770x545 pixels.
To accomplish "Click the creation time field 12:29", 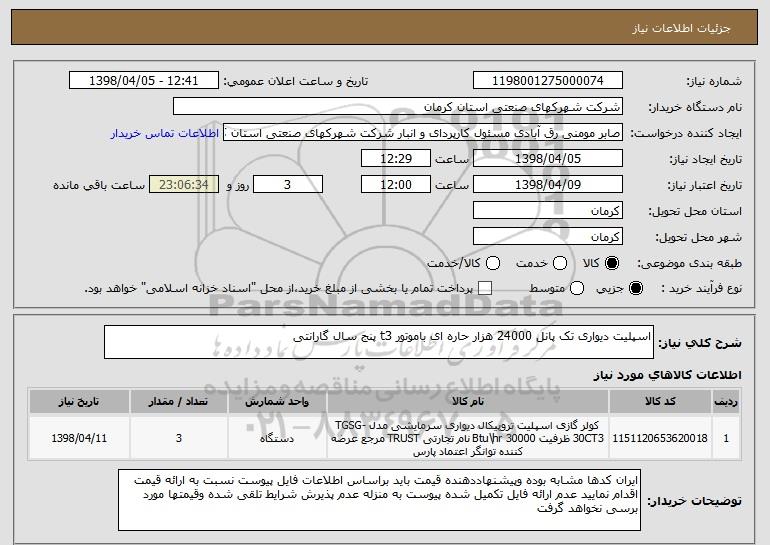I will (x=396, y=159).
